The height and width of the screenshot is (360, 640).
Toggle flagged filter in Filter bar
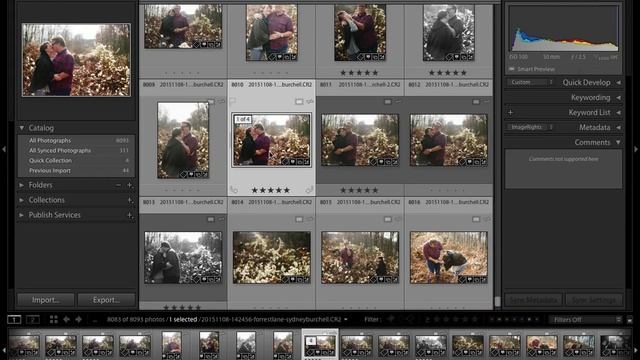point(391,320)
